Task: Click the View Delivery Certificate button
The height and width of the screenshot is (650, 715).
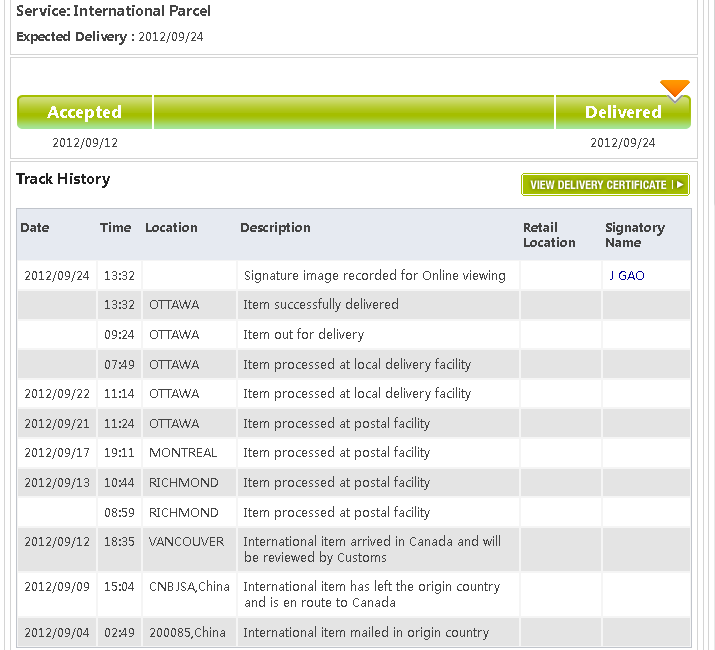Action: pos(605,185)
